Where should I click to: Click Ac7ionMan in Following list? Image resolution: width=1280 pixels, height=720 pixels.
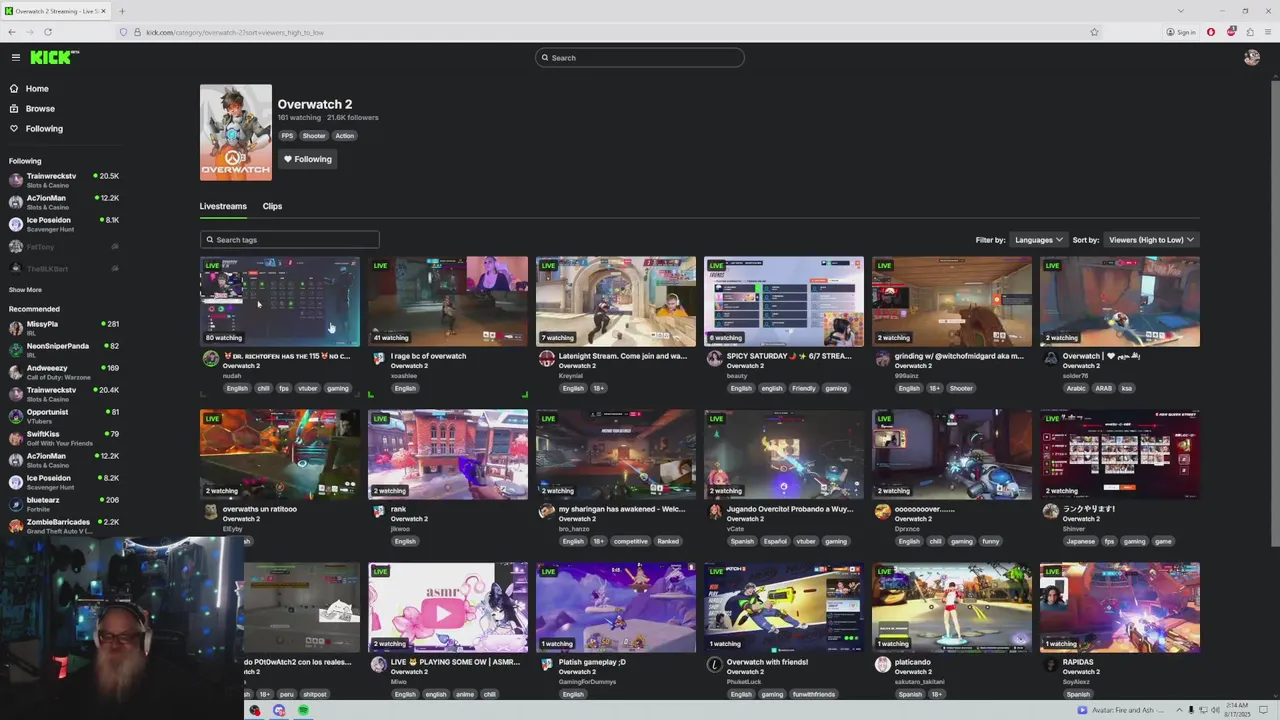[64, 202]
